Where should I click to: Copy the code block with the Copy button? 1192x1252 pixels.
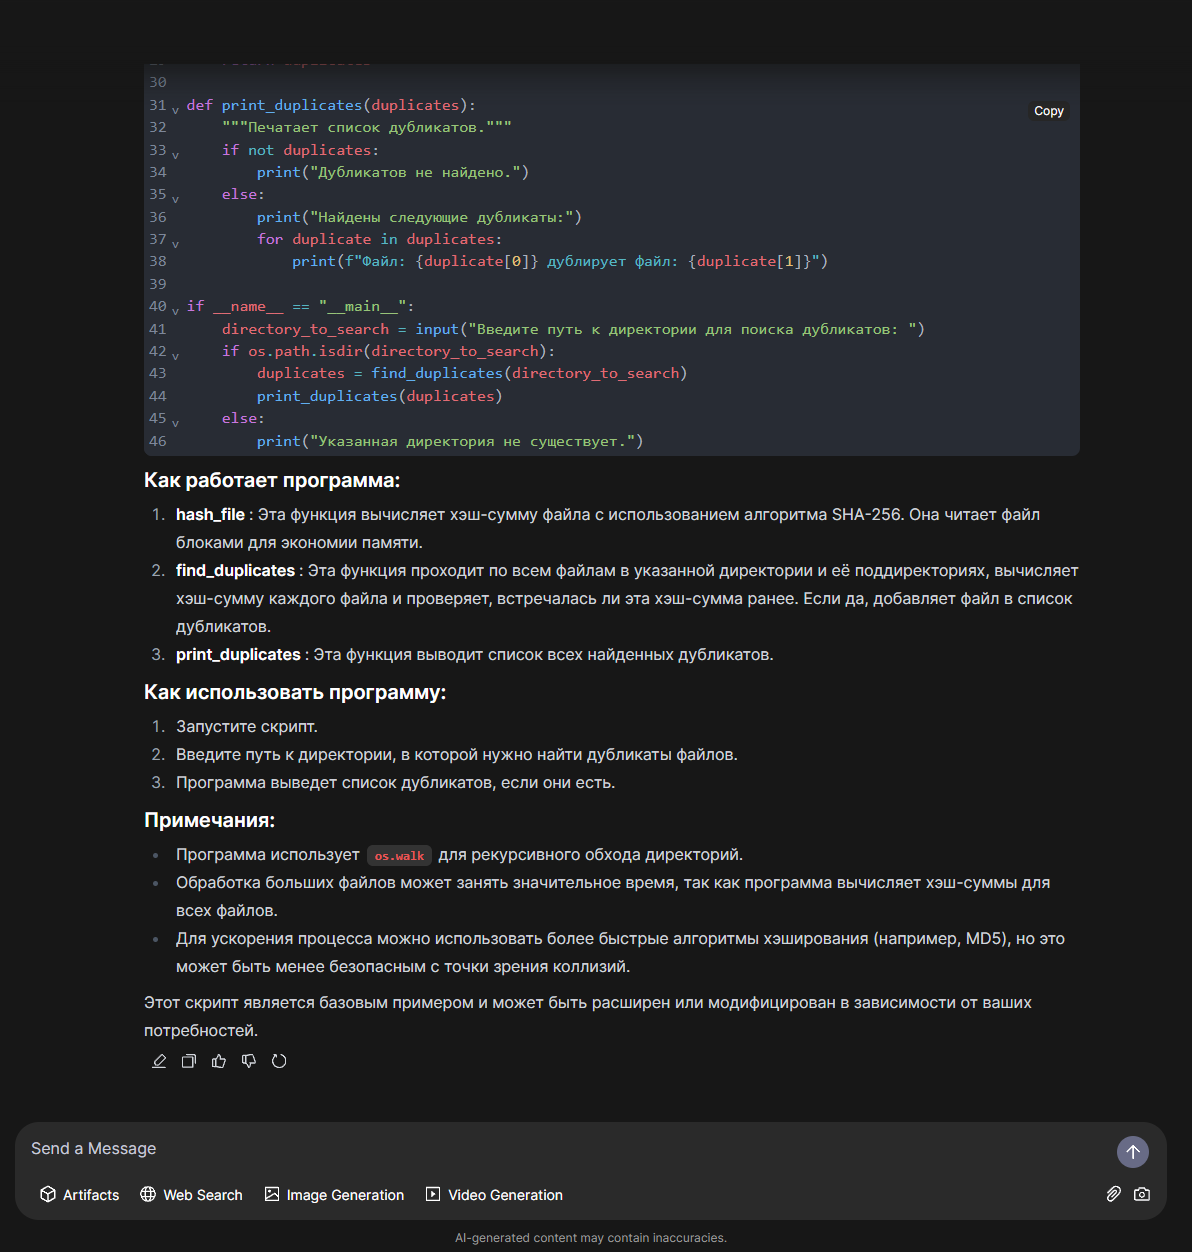pyautogui.click(x=1049, y=111)
